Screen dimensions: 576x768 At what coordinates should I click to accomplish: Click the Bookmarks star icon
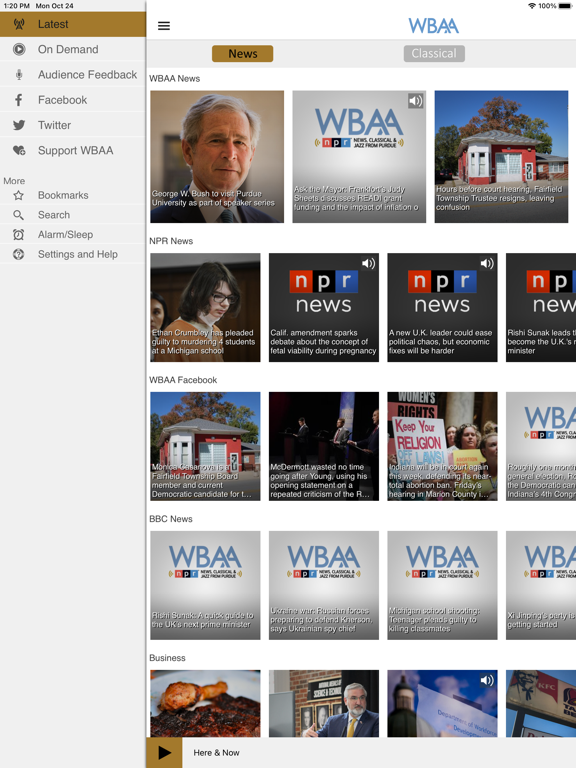pyautogui.click(x=19, y=195)
